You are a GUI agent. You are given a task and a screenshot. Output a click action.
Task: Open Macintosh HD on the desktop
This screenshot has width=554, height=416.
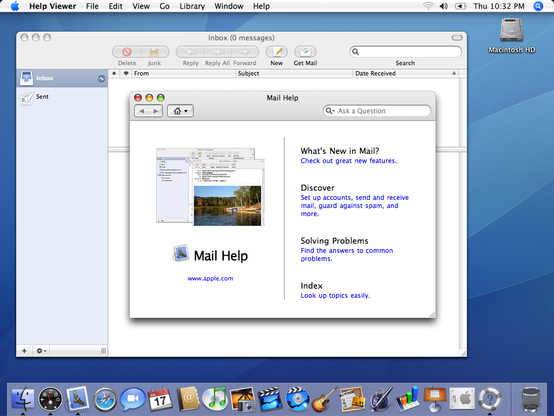(x=511, y=35)
